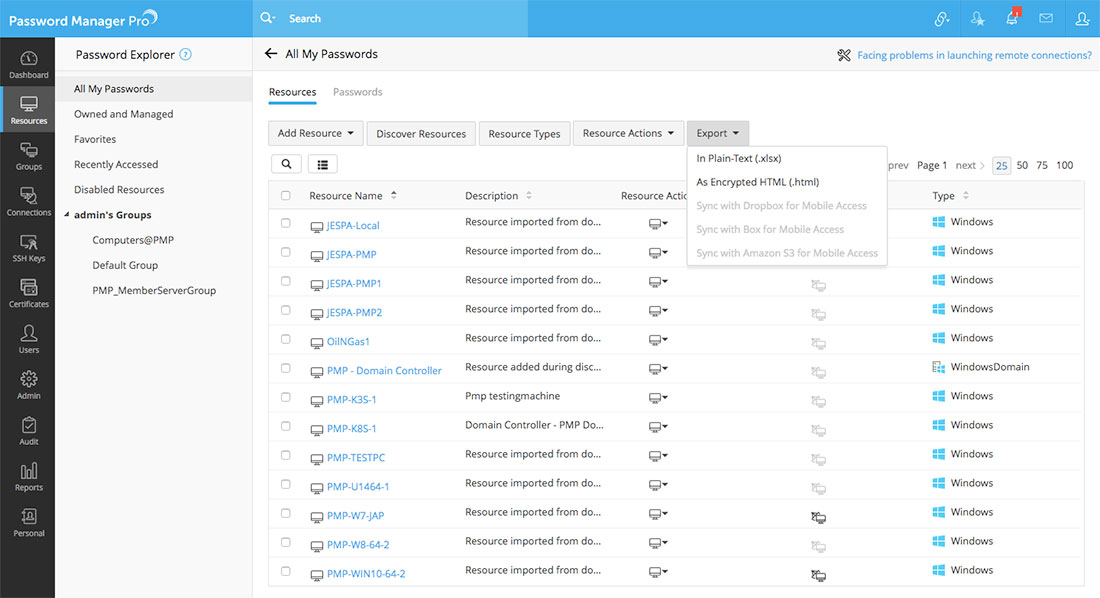Screen dimensions: 1100x598
Task: Choose In Plain-Text (.xlsx) export option
Action: (739, 158)
